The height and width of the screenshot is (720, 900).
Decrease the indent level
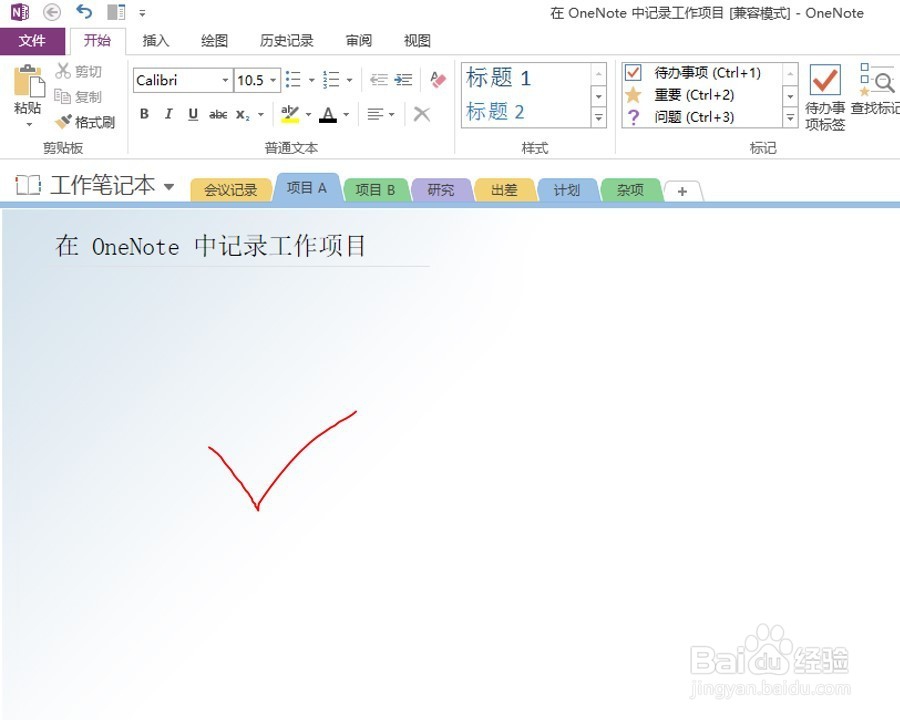378,80
